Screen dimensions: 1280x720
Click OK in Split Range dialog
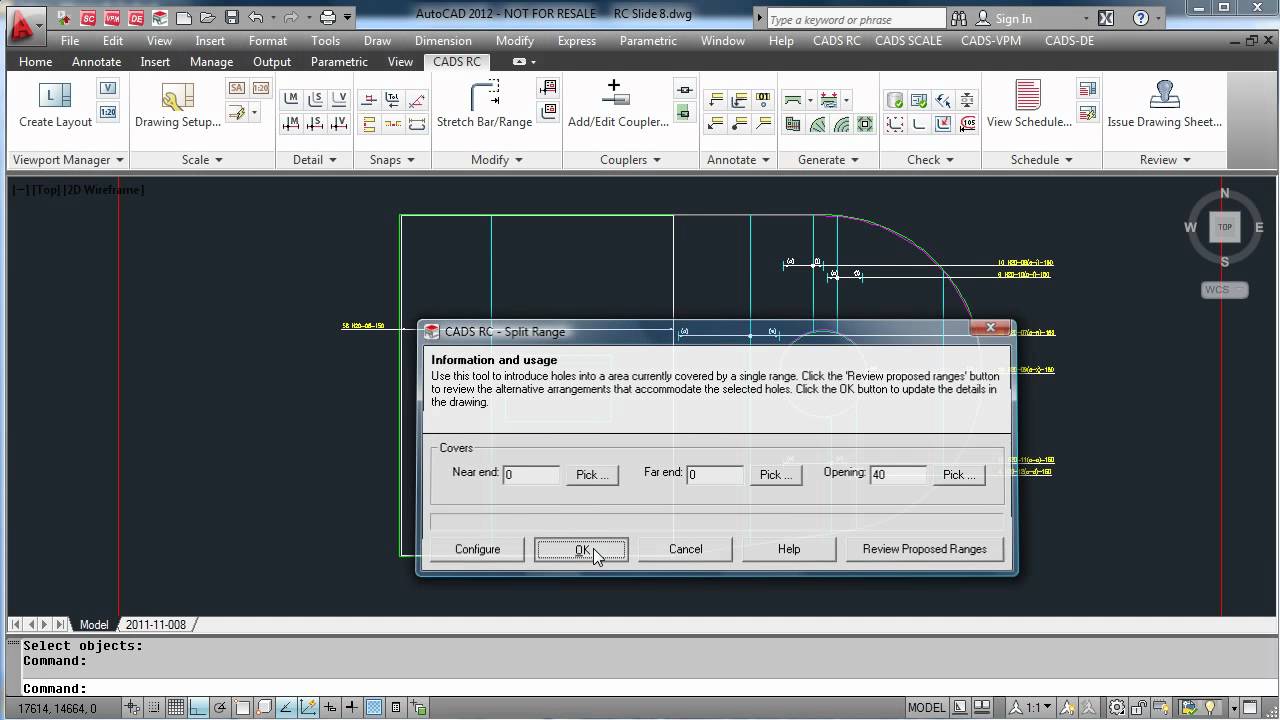click(x=581, y=549)
